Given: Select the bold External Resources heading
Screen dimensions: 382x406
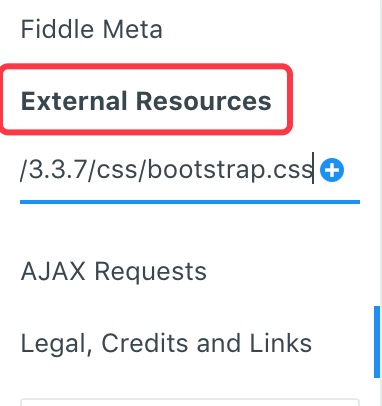Looking at the screenshot, I should [146, 101].
